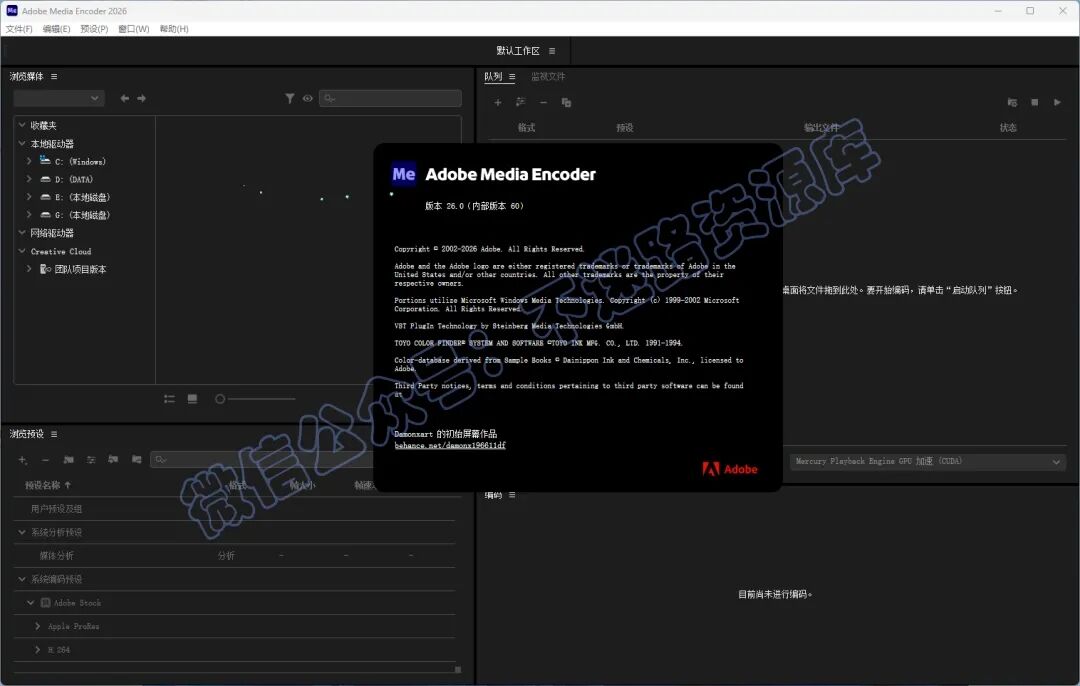
Task: Start the queue with play button
Action: [x=1057, y=103]
